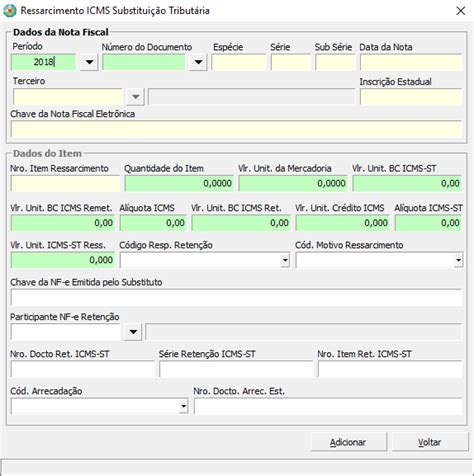Click the Terceiro name display box

(x=252, y=97)
